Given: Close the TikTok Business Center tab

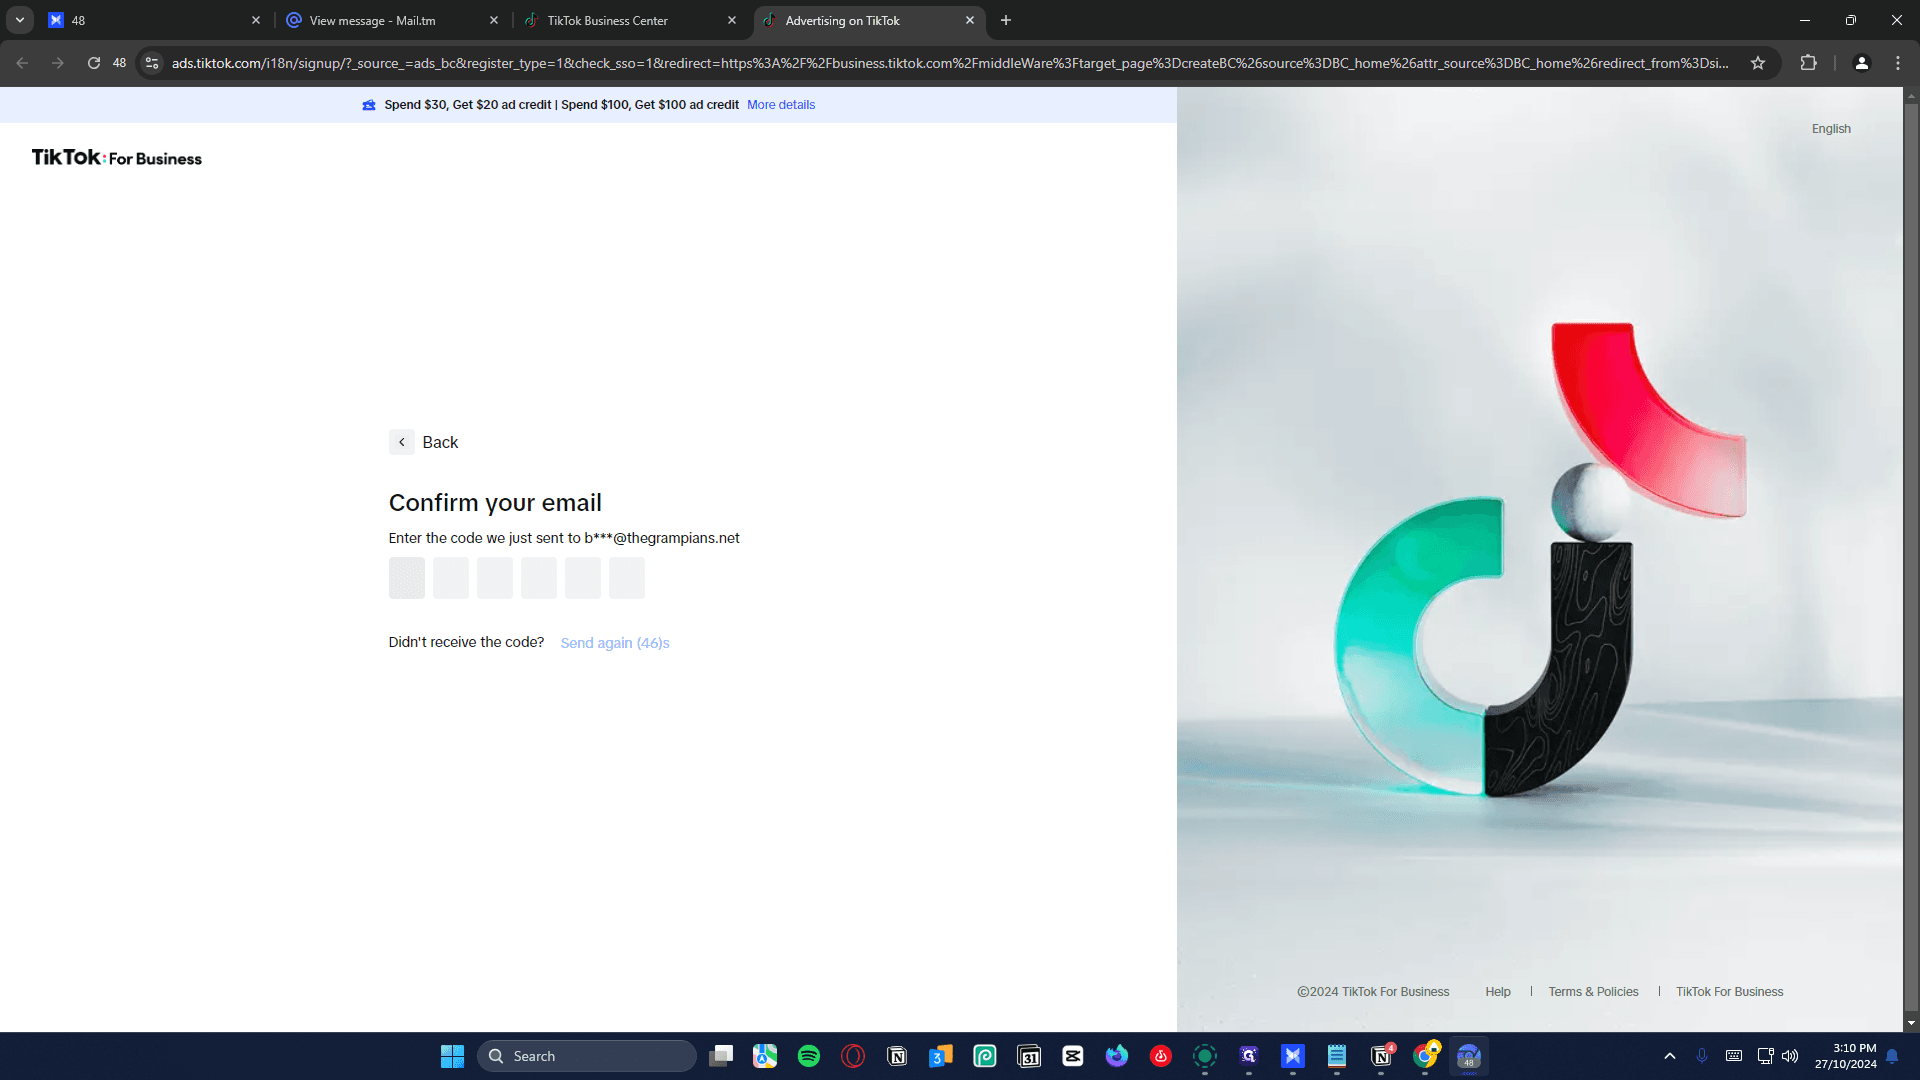Looking at the screenshot, I should tap(732, 20).
